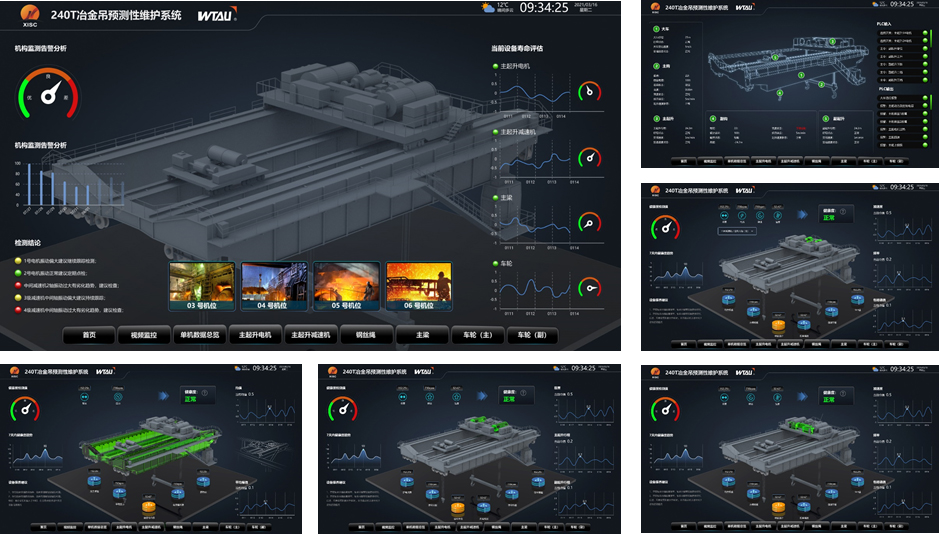Switch to 视频监控 tab in the large dashboard

pos(144,335)
